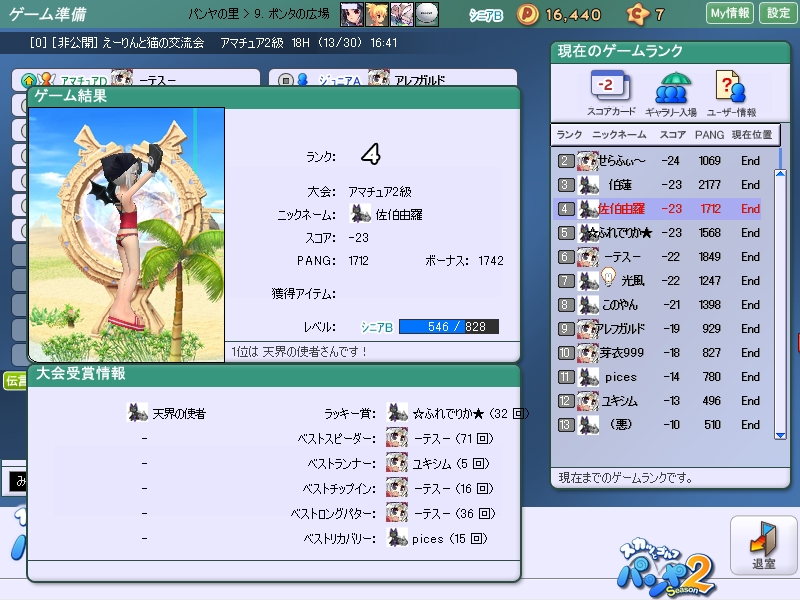
Task: Click avatar icon beside 芽衣999
Action: tap(588, 353)
